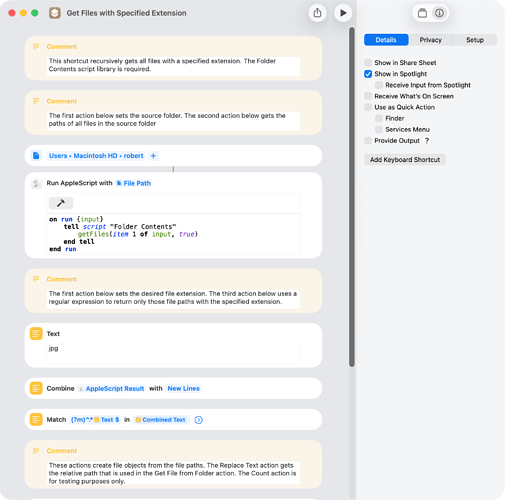This screenshot has height=500, width=505.
Task: Compile script with hammer button
Action: click(61, 203)
